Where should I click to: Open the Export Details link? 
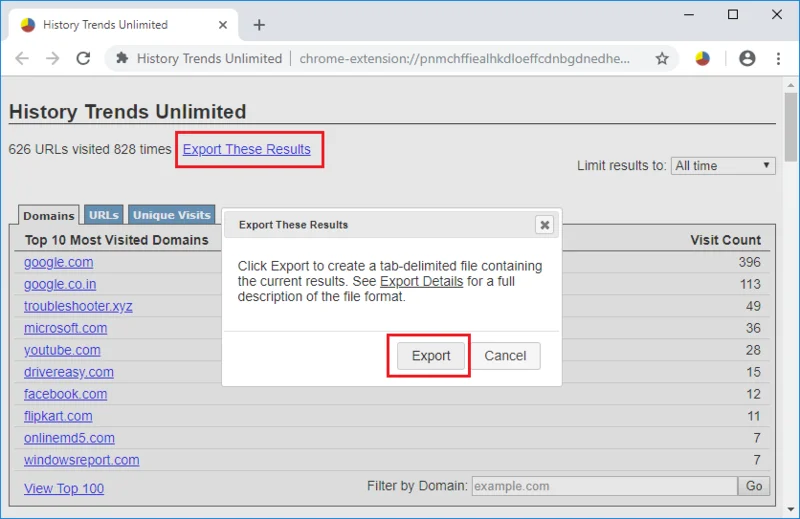(x=421, y=281)
